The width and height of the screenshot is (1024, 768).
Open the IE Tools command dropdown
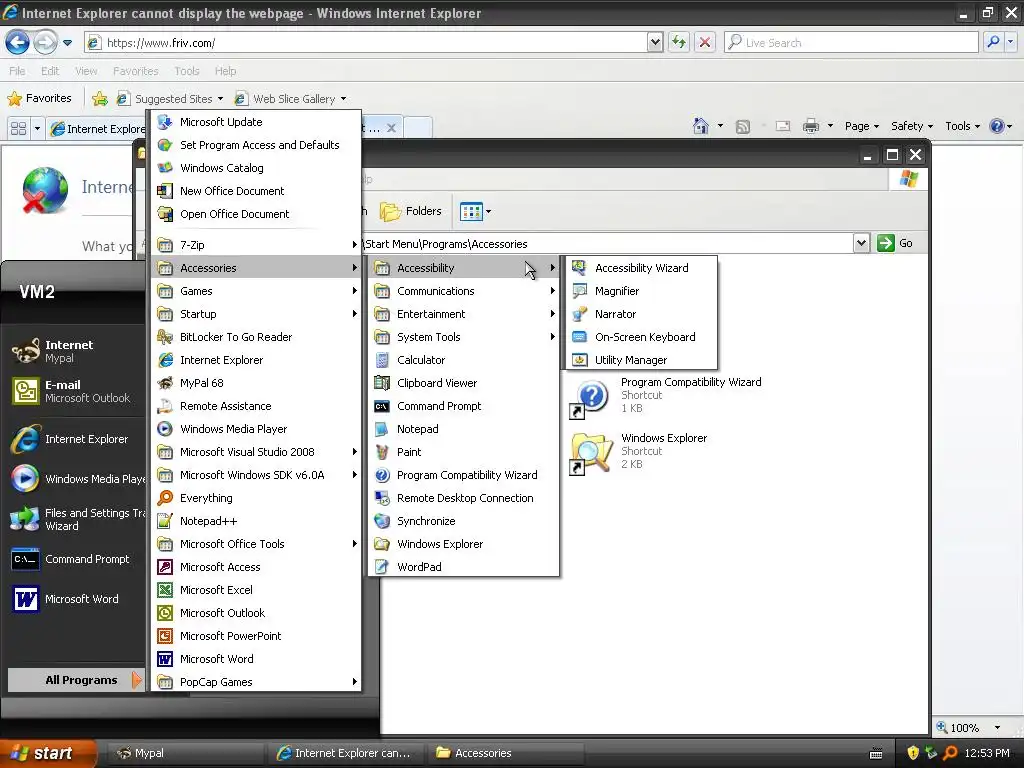pos(963,126)
